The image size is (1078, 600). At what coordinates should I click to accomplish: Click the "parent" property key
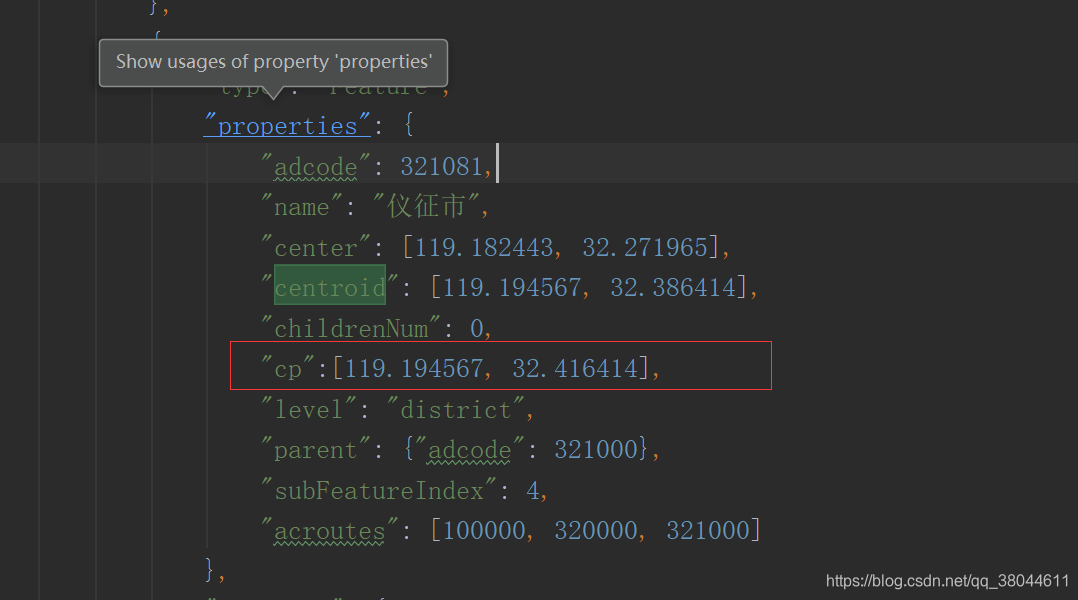point(316,450)
